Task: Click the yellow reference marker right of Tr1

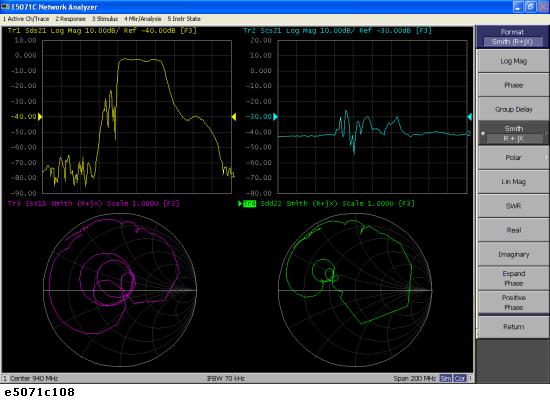Action: coord(234,117)
